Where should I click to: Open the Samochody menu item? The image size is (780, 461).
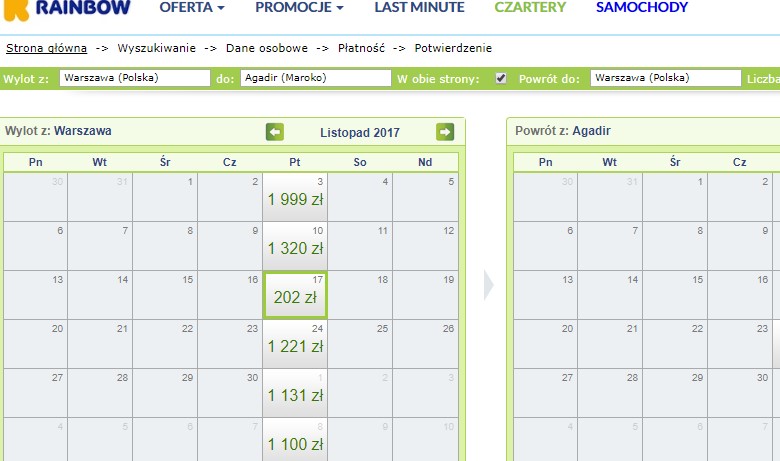pyautogui.click(x=642, y=8)
